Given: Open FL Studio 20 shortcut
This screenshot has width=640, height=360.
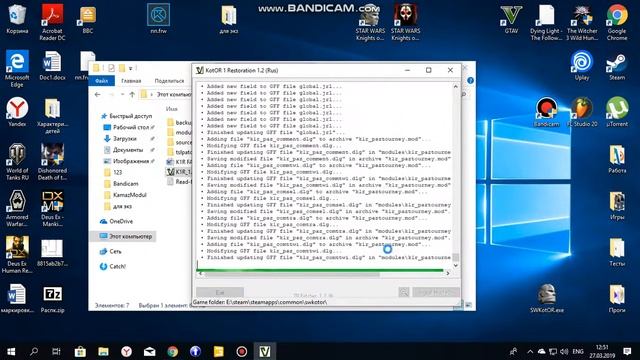Looking at the screenshot, I should point(582,112).
